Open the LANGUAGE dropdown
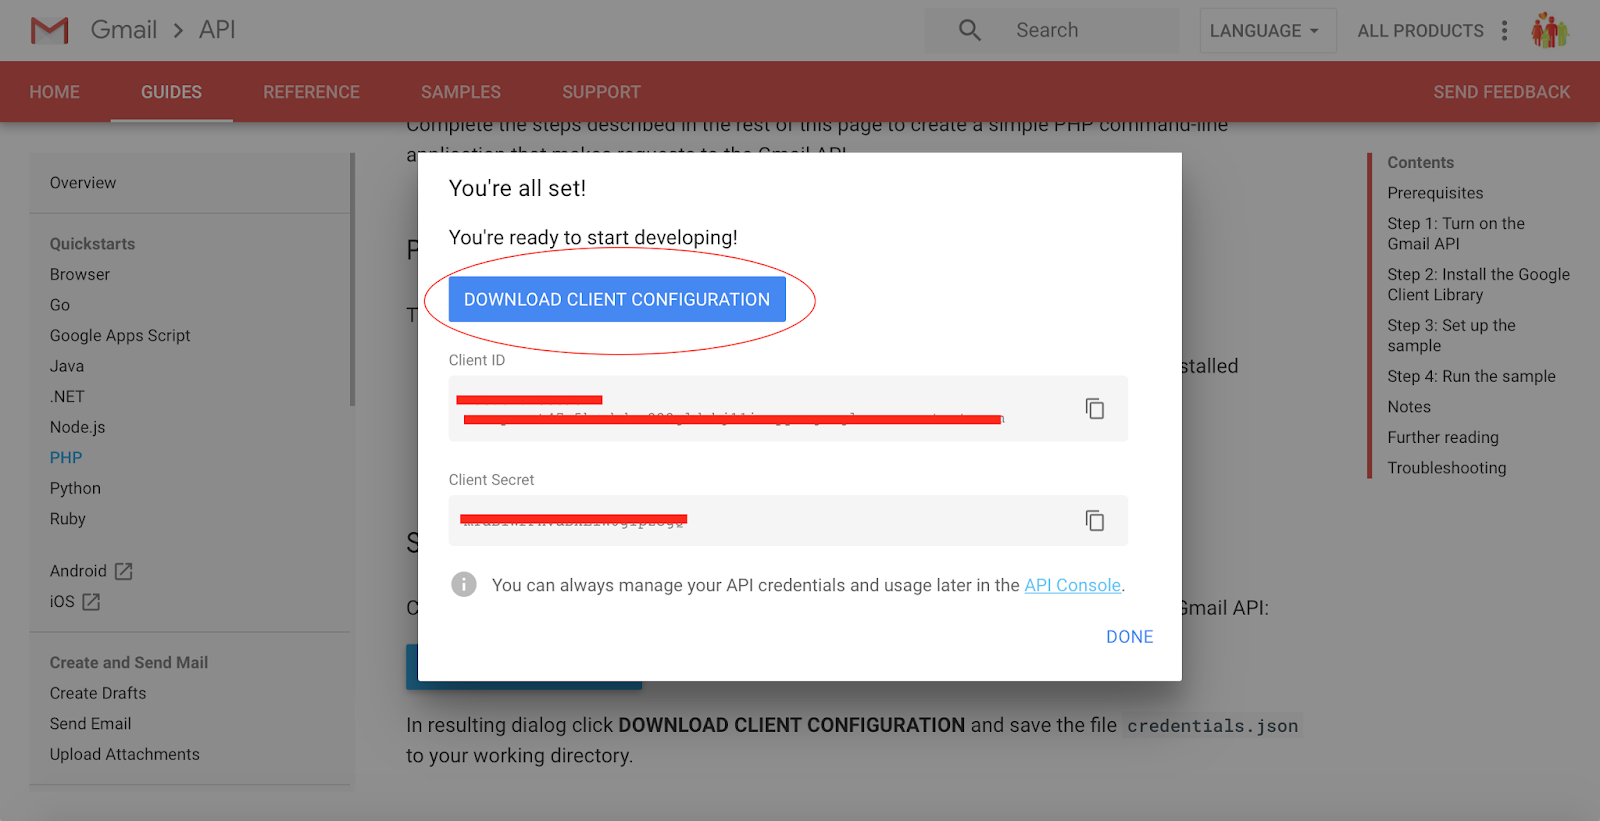The height and width of the screenshot is (821, 1600). coord(1266,30)
